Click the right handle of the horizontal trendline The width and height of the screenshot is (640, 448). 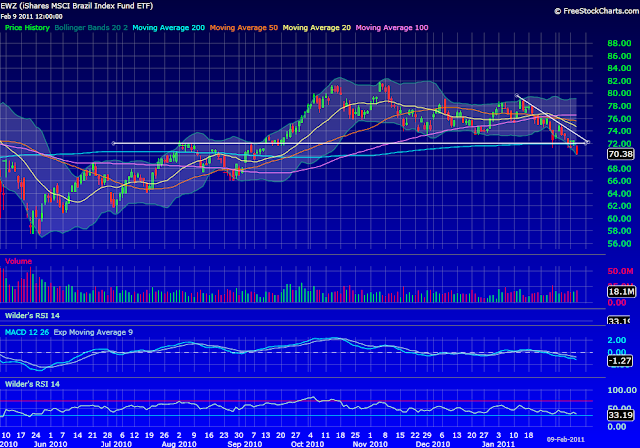pos(587,142)
